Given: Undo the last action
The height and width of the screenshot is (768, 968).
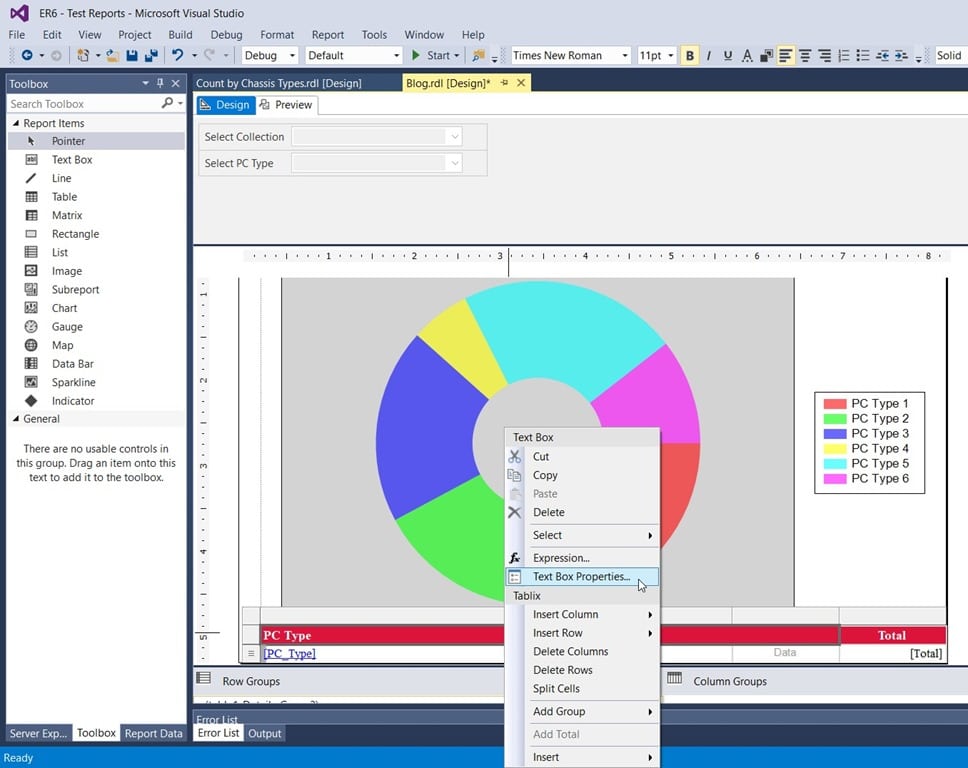Looking at the screenshot, I should coord(178,56).
